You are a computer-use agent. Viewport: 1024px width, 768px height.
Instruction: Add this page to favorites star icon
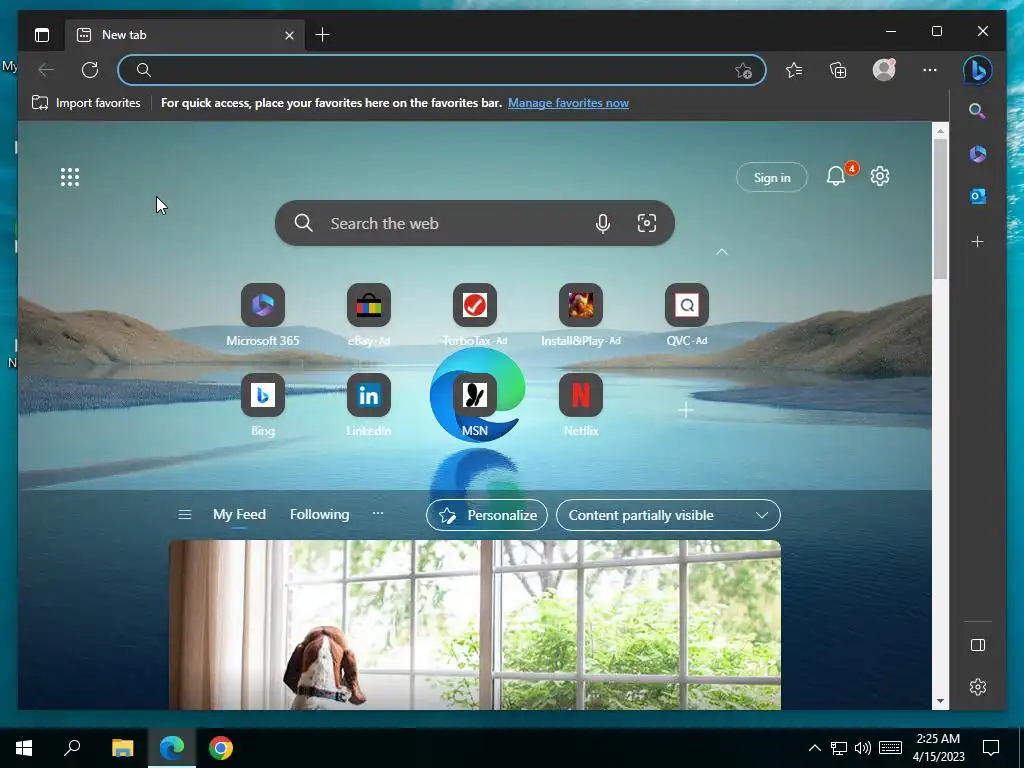pyautogui.click(x=743, y=71)
